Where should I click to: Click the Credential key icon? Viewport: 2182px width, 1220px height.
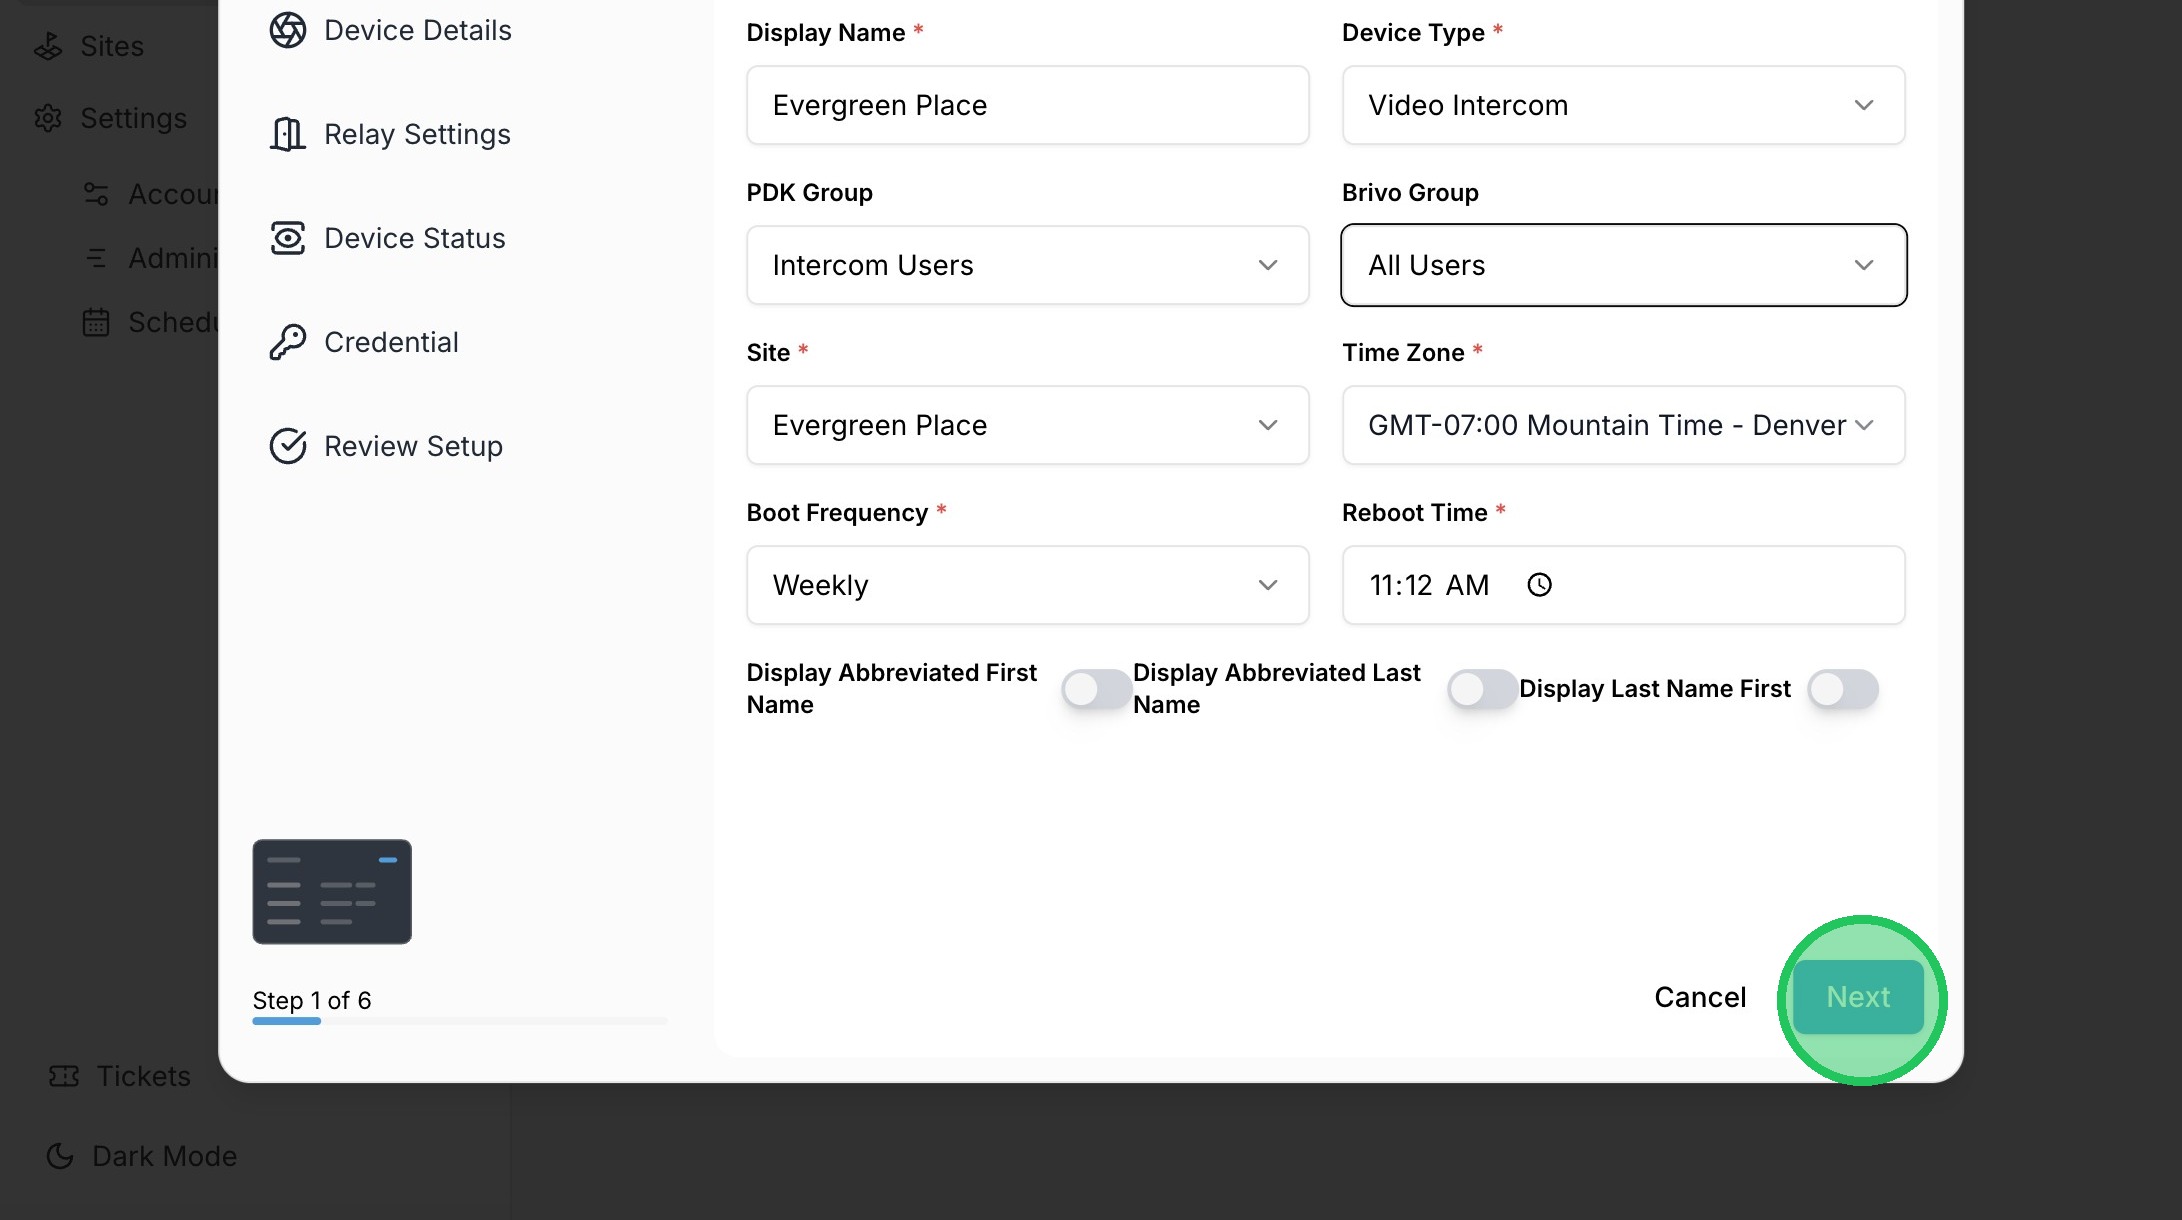(288, 342)
